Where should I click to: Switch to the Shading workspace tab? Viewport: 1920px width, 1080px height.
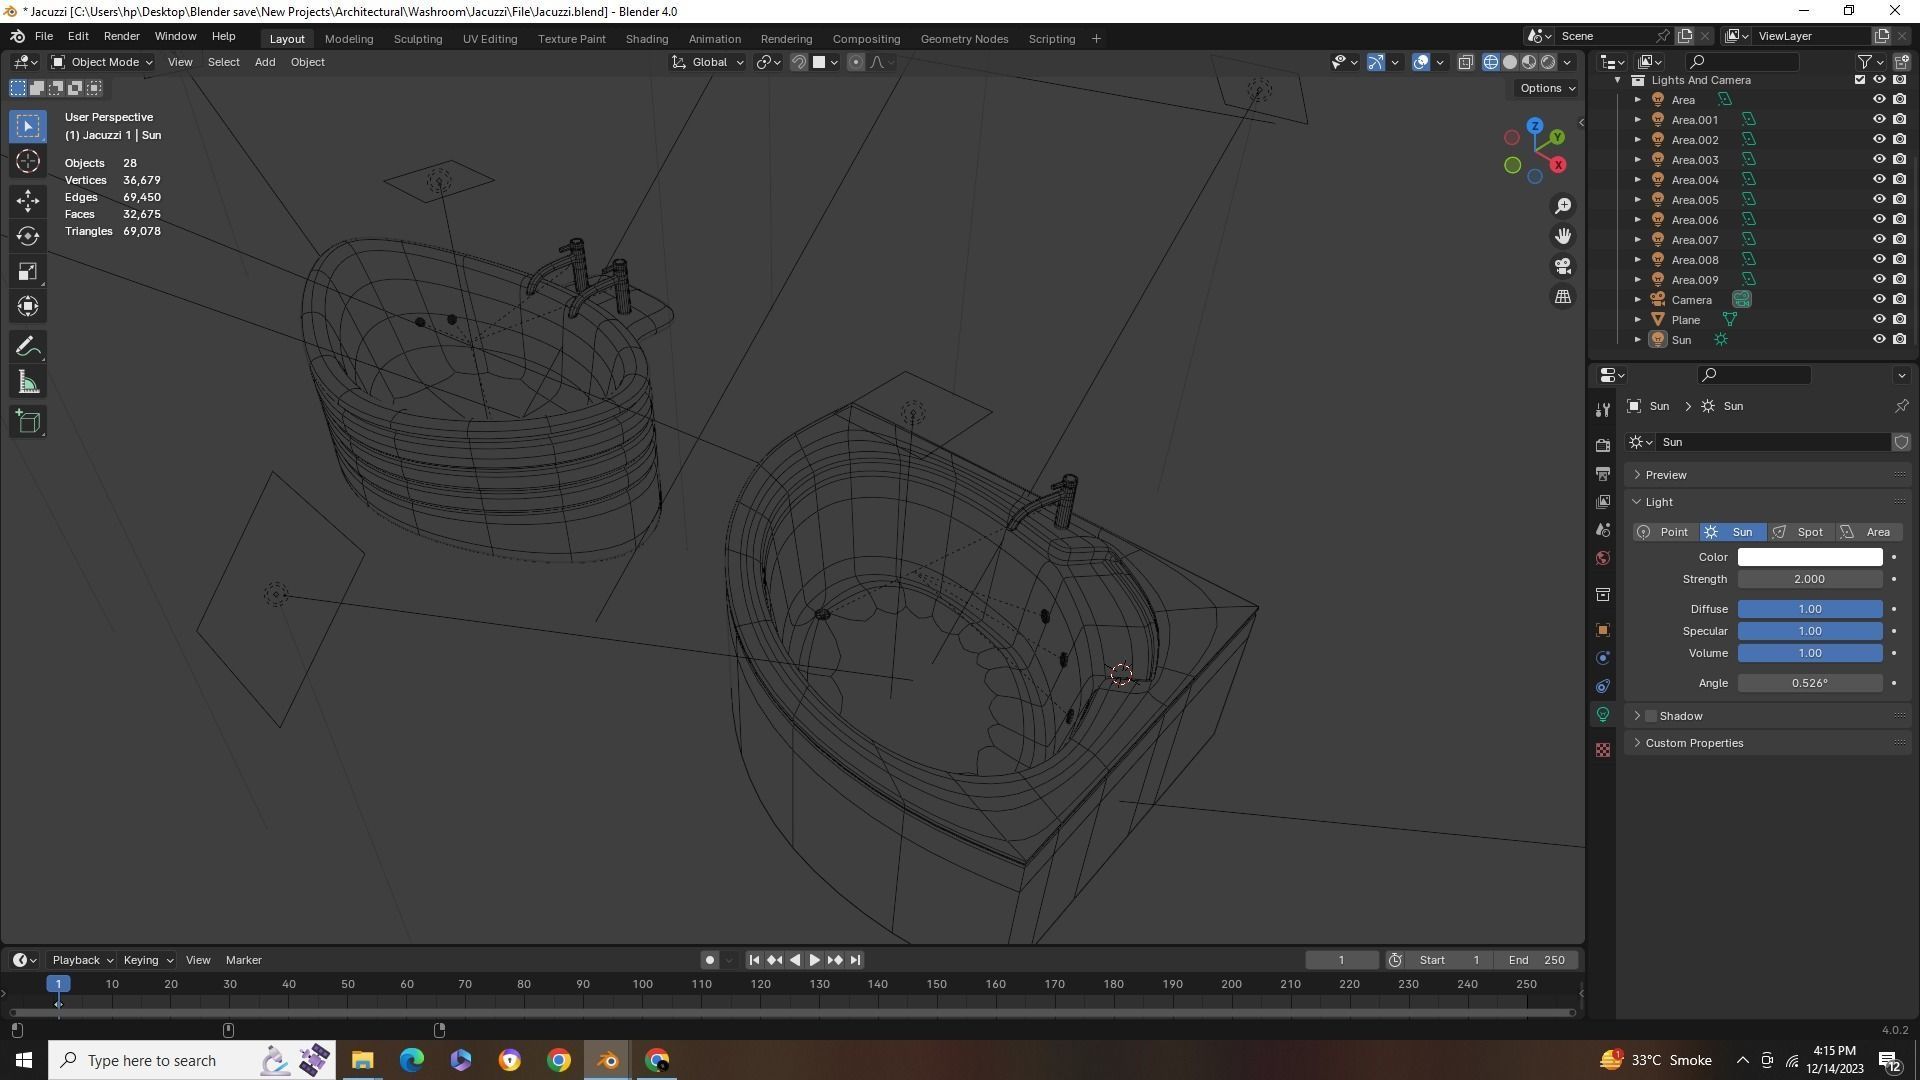click(x=647, y=39)
